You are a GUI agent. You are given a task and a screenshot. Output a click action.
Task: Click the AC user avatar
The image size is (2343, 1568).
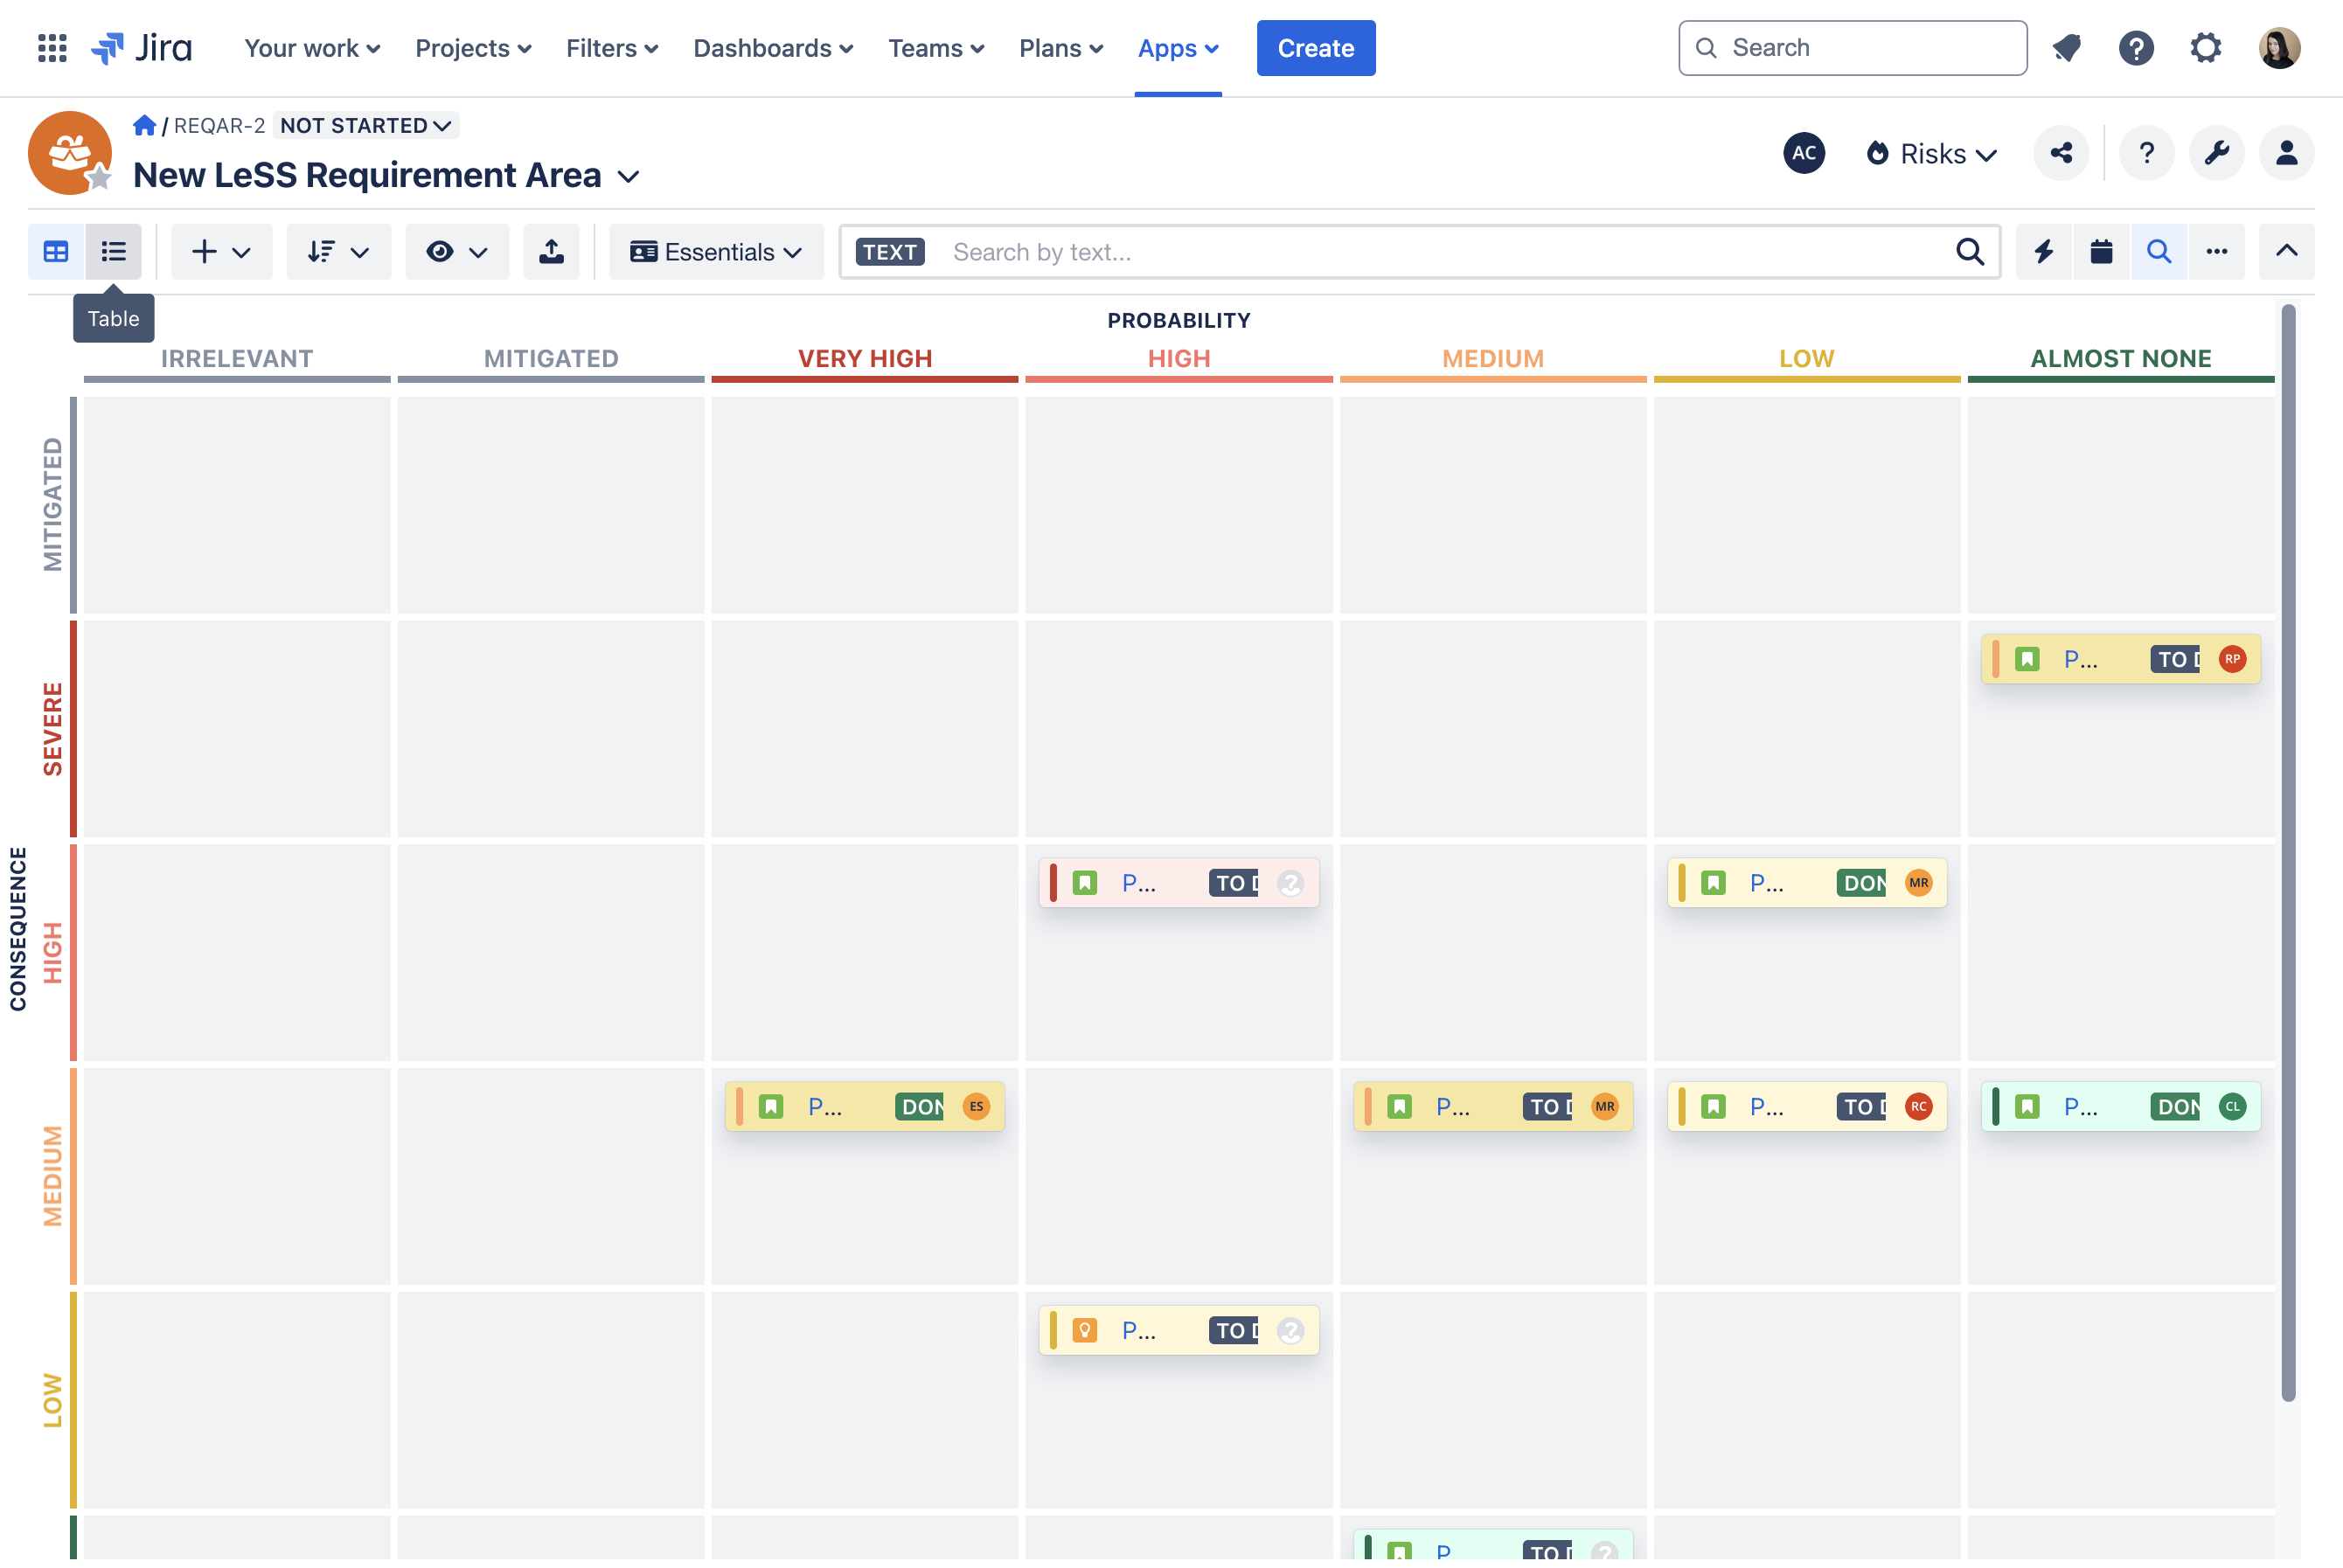coord(1803,153)
